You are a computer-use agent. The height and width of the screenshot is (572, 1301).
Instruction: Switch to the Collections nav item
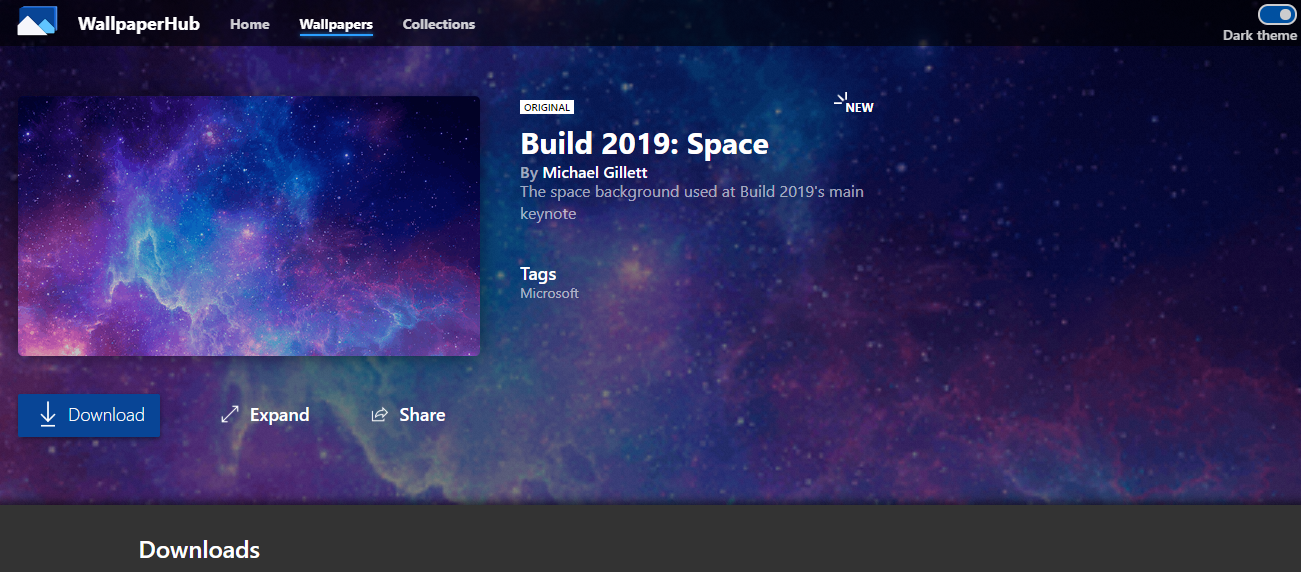tap(439, 24)
